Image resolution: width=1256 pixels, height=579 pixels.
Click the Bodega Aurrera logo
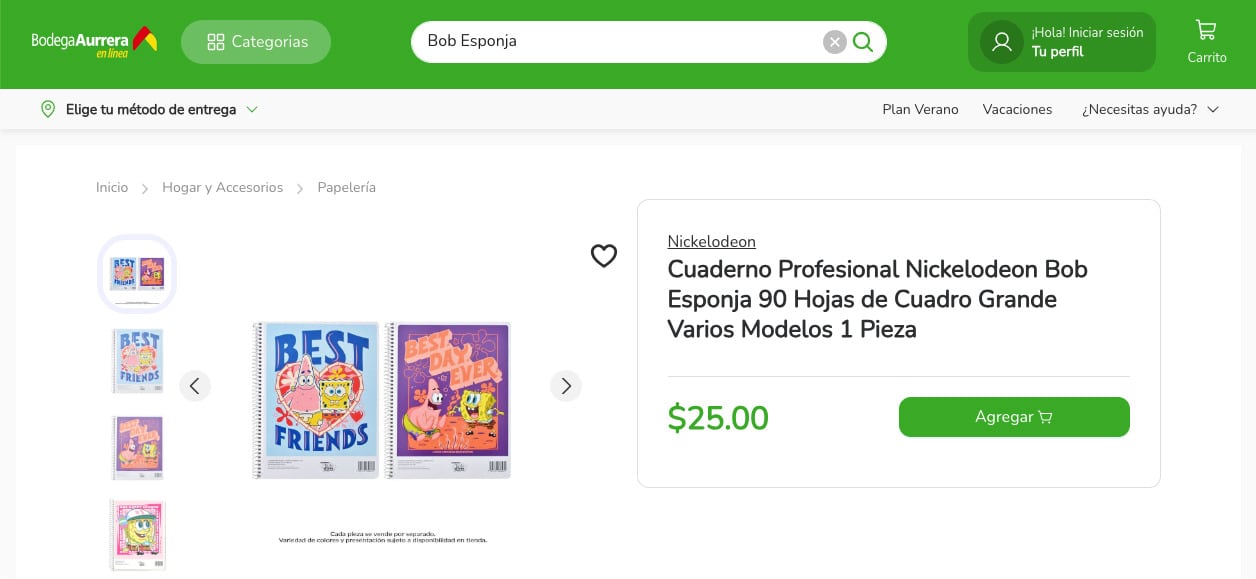(x=94, y=42)
